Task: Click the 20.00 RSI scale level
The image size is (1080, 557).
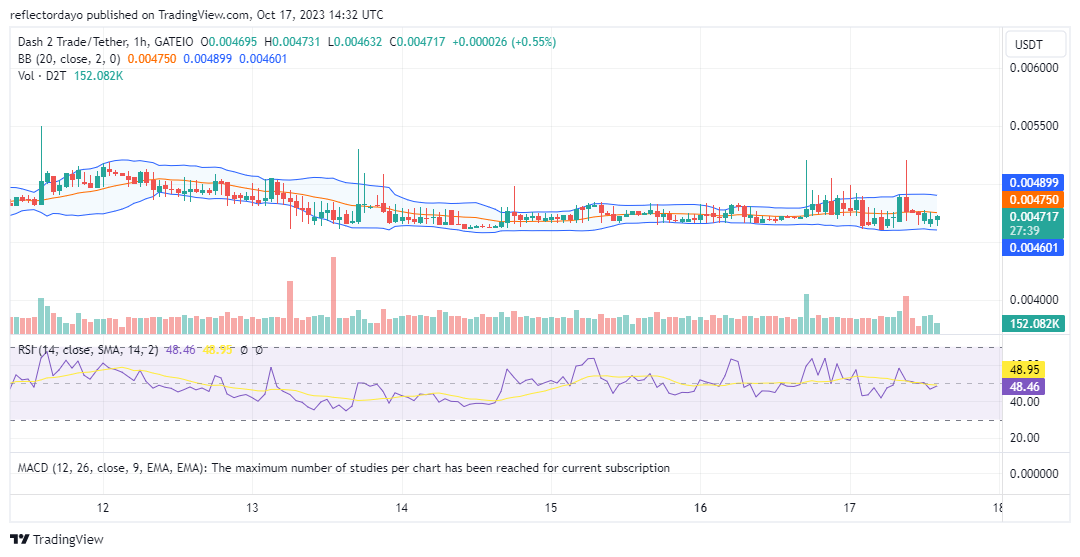Action: click(1025, 437)
